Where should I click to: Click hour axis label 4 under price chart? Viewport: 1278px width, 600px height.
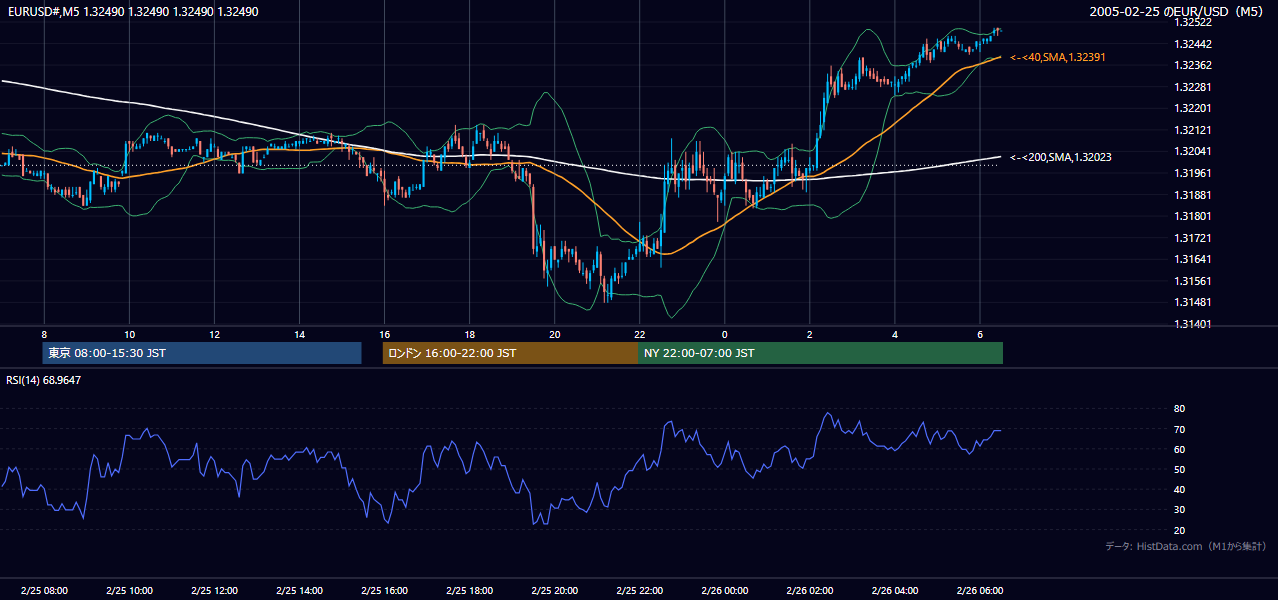(895, 334)
